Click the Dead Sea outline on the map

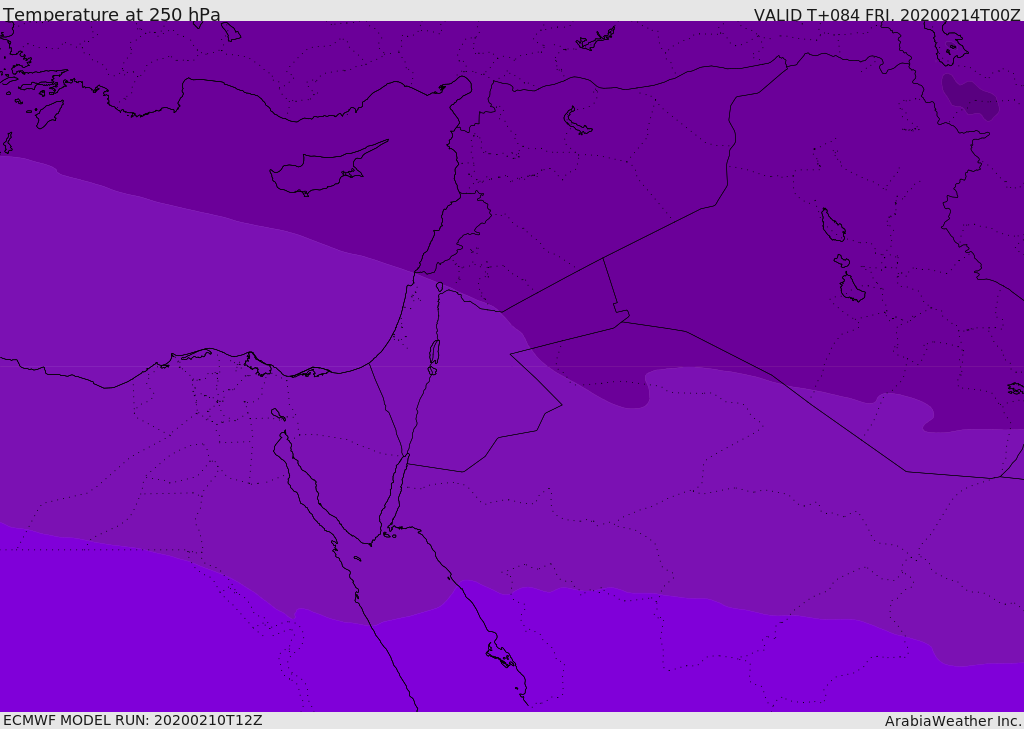point(434,352)
